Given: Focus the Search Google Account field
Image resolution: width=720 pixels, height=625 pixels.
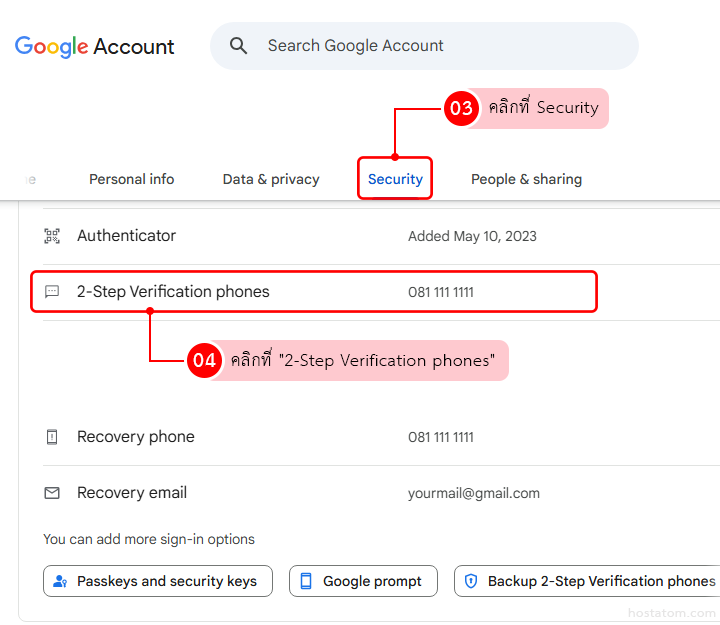Looking at the screenshot, I should tap(440, 46).
